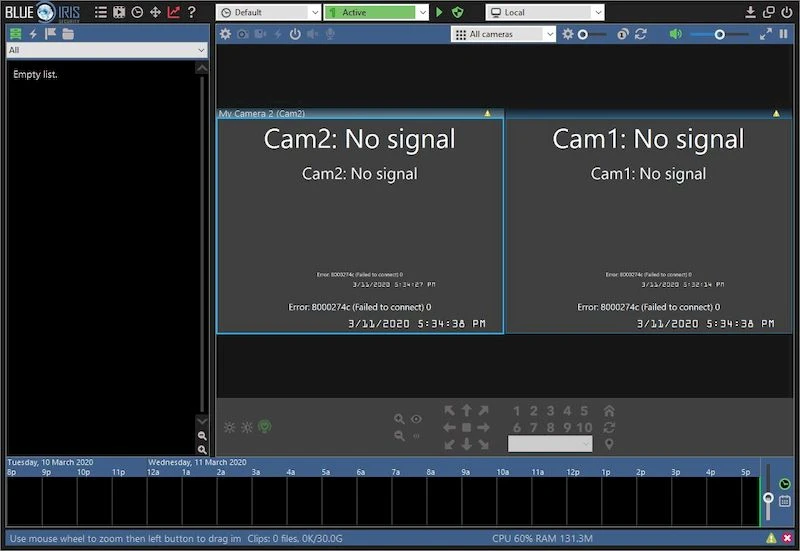Click the flagged clips icon

point(50,34)
